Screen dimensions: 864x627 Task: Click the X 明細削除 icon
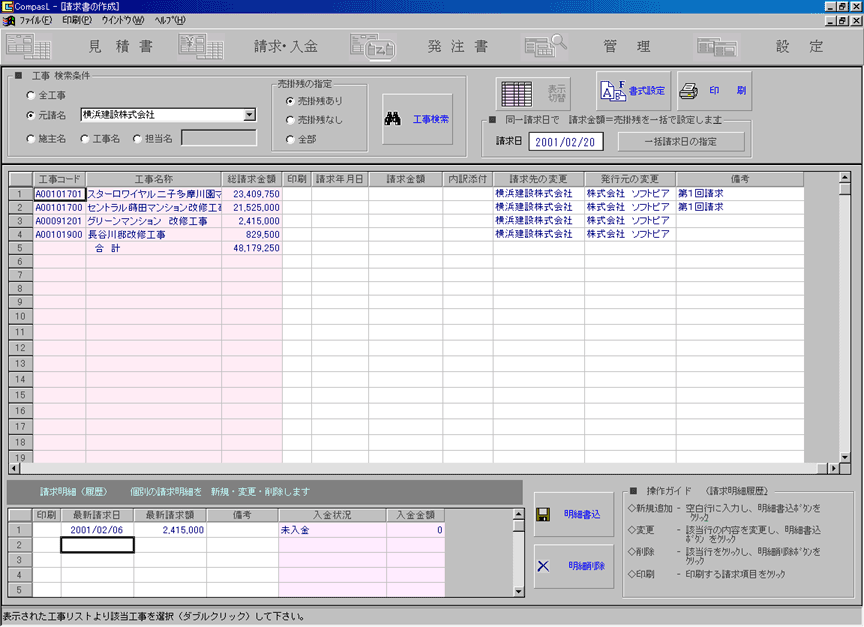(x=543, y=566)
